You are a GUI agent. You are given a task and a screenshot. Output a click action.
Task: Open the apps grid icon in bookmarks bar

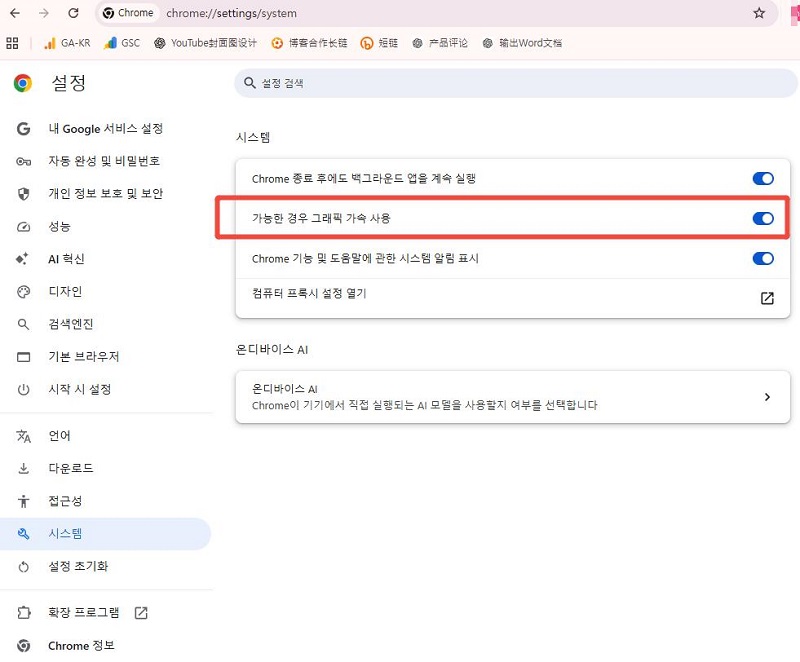tap(12, 43)
